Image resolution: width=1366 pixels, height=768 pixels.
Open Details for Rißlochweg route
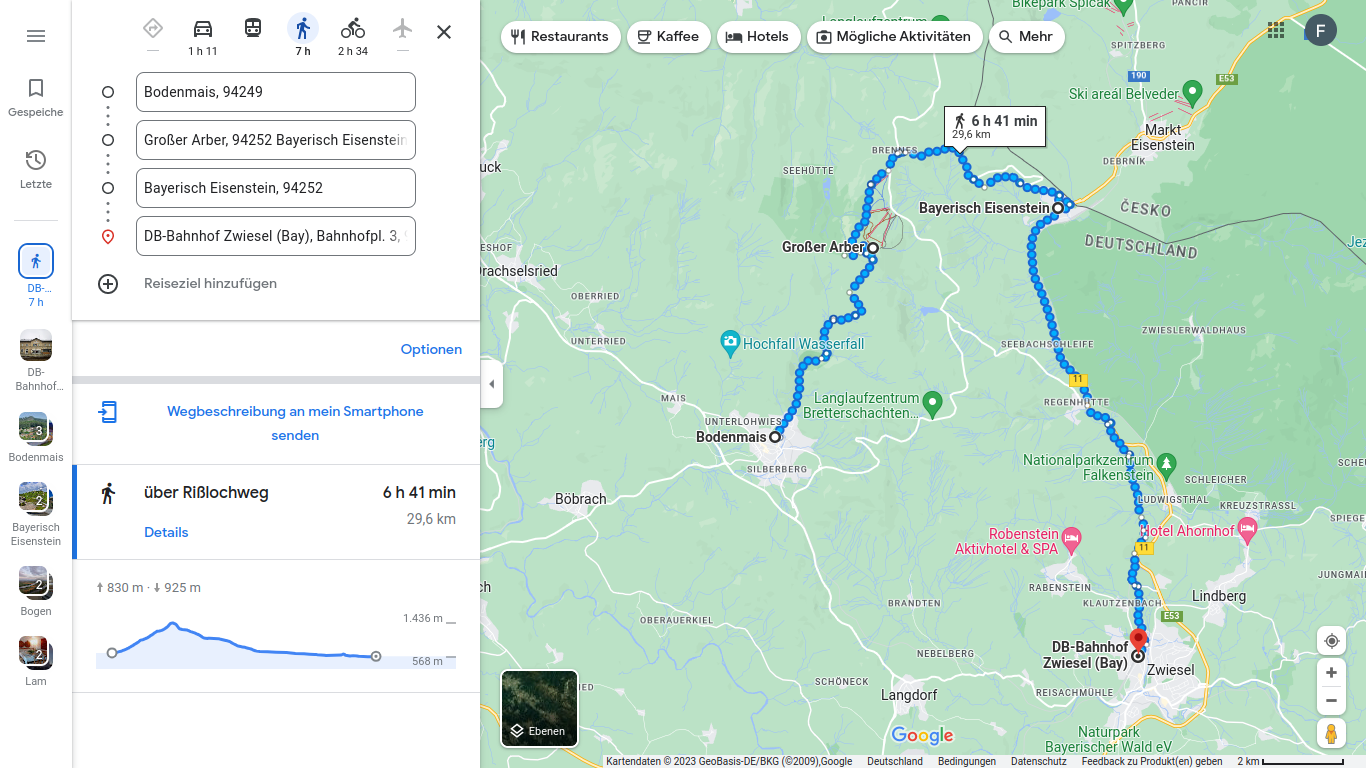click(166, 532)
